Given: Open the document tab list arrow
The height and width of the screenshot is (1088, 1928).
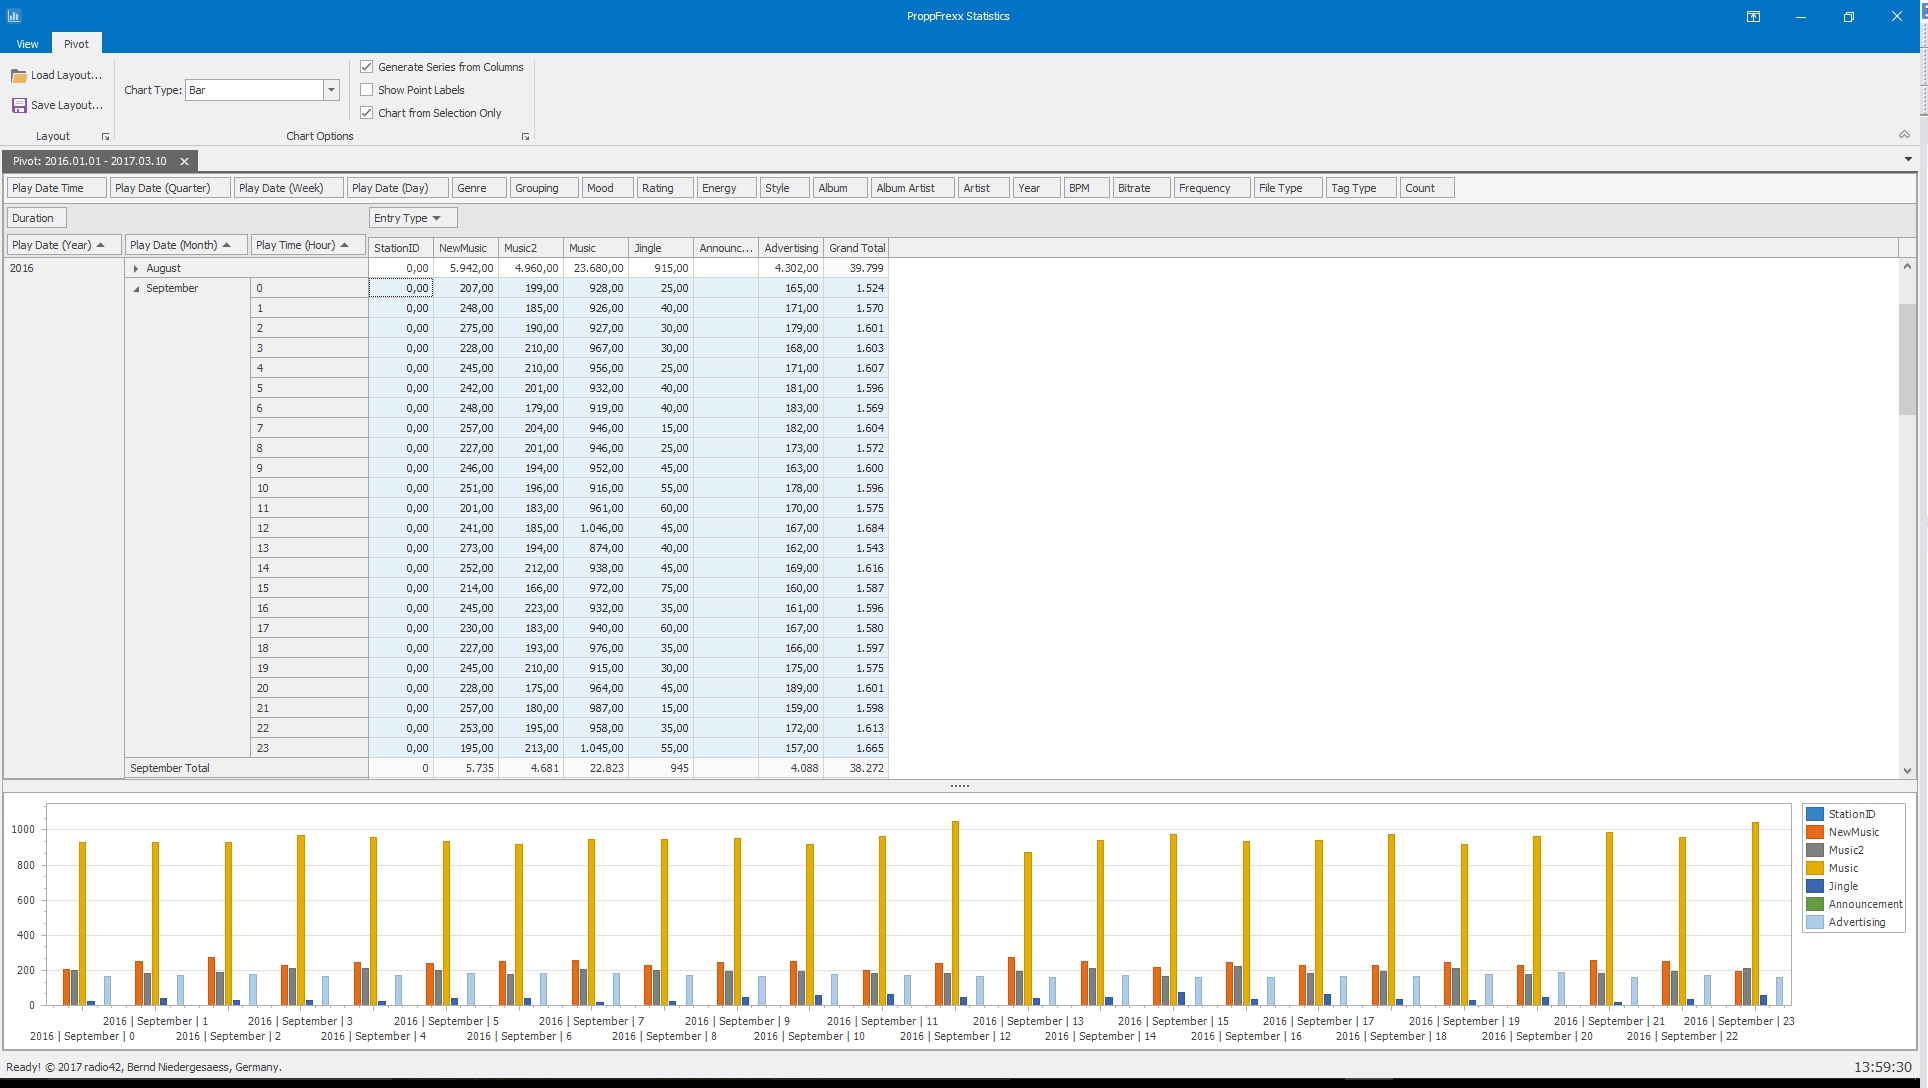Looking at the screenshot, I should tap(1908, 160).
